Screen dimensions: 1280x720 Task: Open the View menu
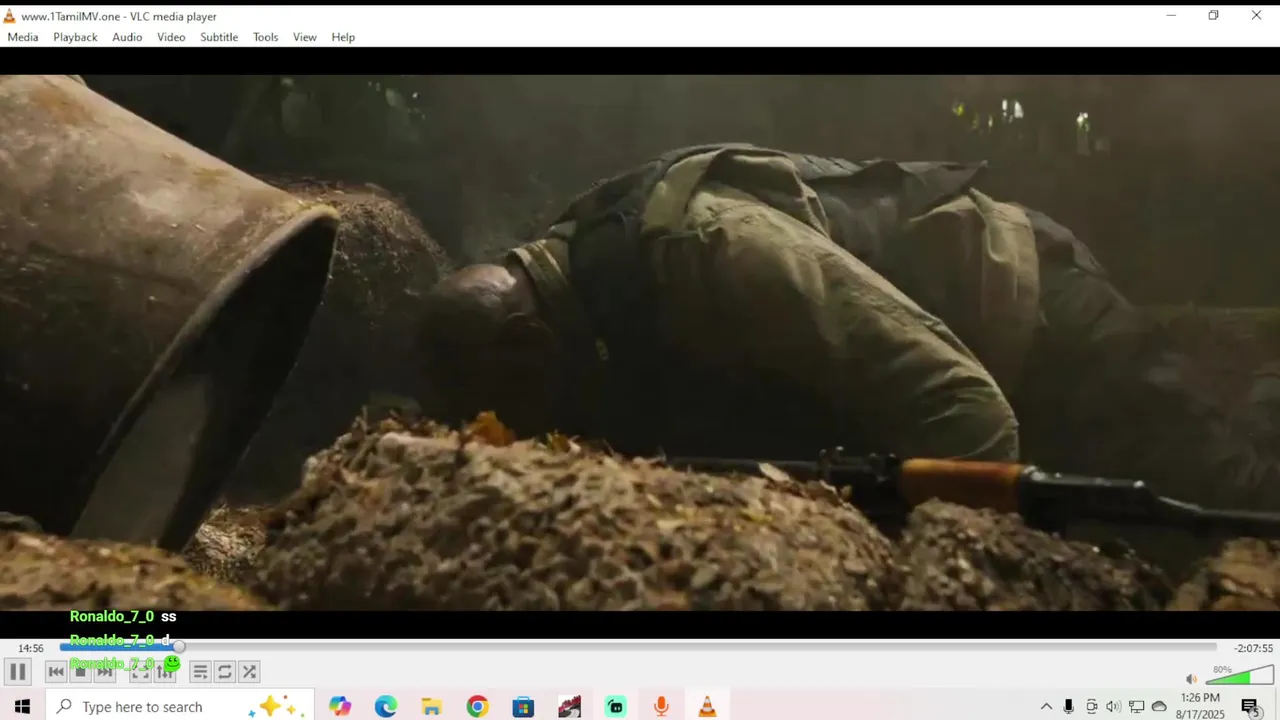pos(305,37)
